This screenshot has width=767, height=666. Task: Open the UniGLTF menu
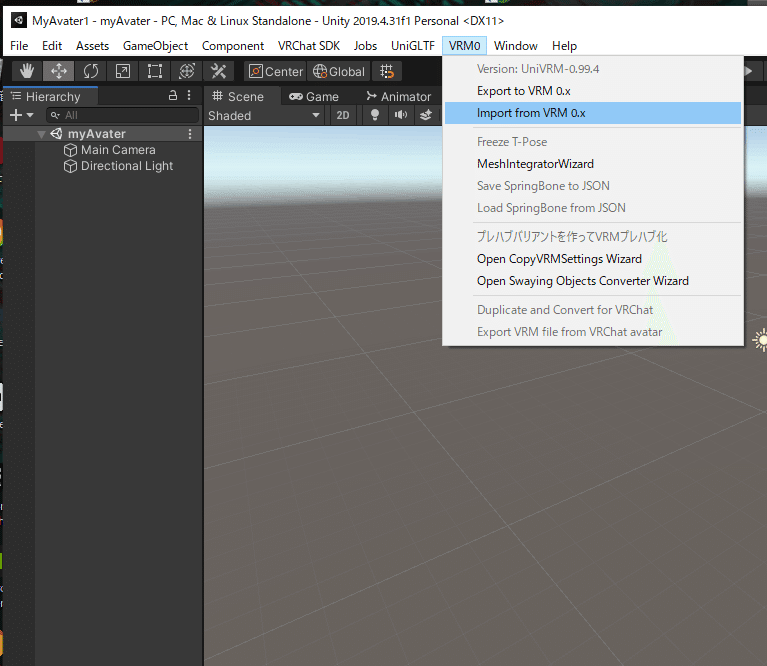coord(413,45)
